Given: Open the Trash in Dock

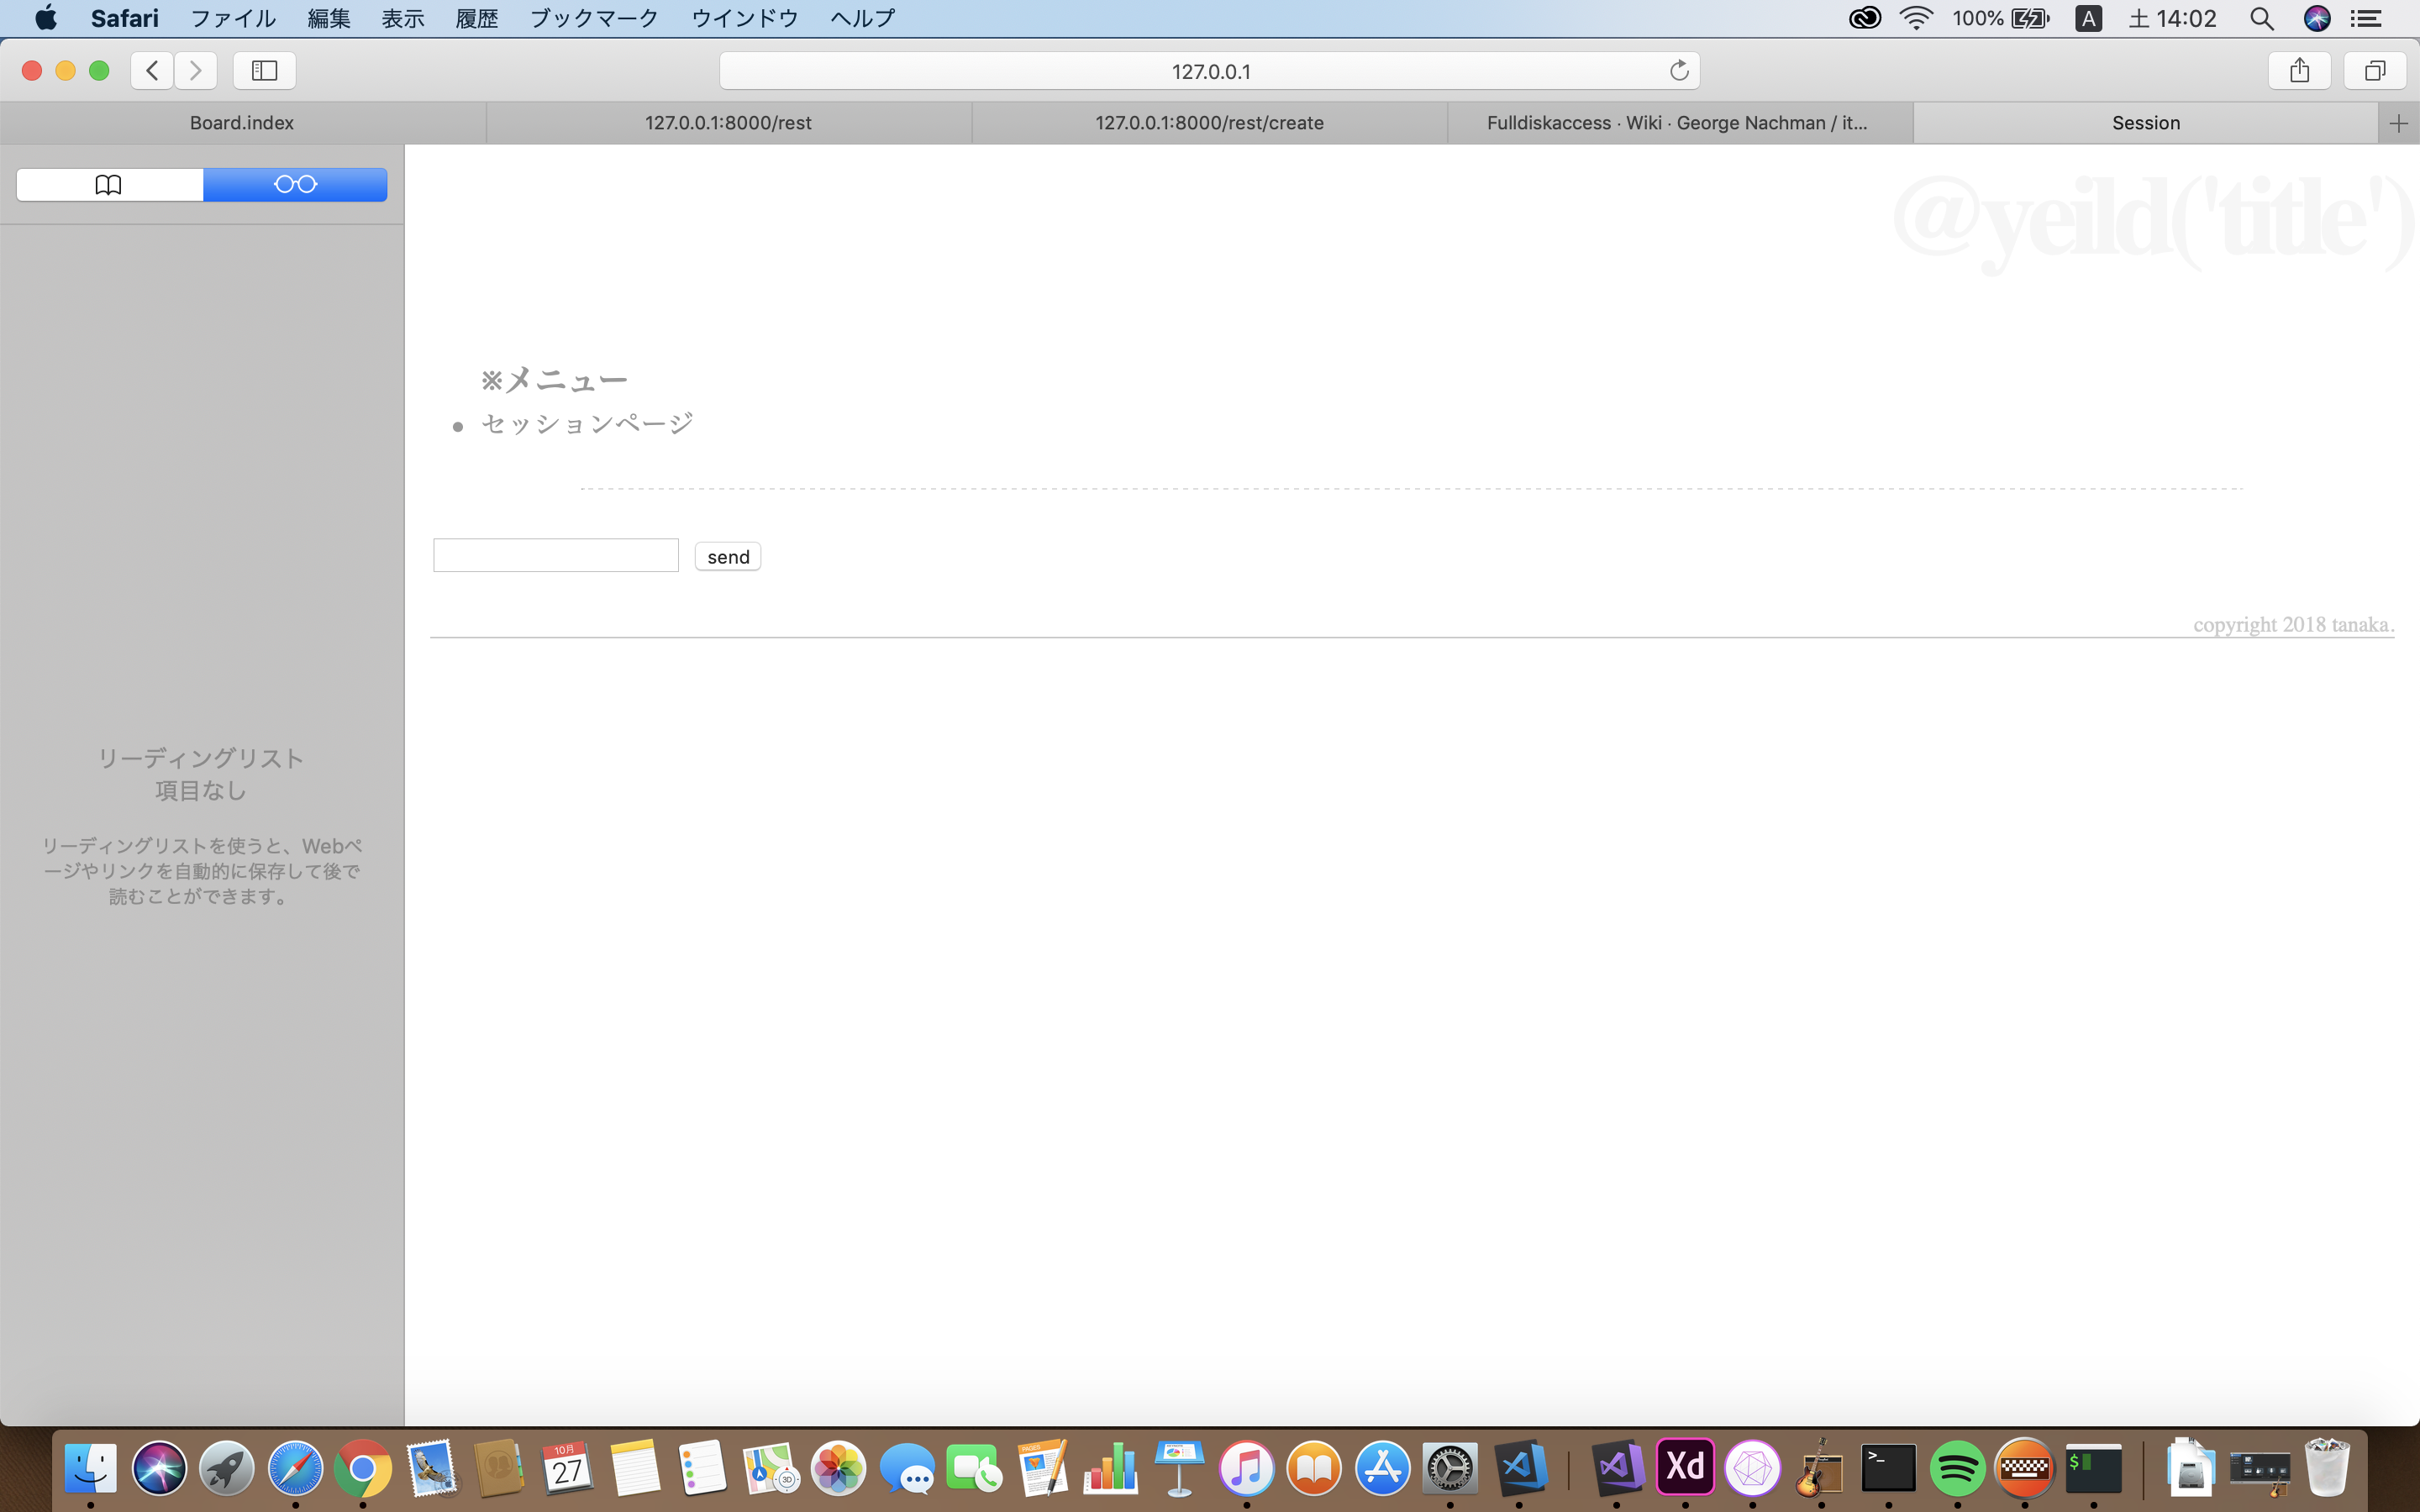Looking at the screenshot, I should tap(2327, 1468).
